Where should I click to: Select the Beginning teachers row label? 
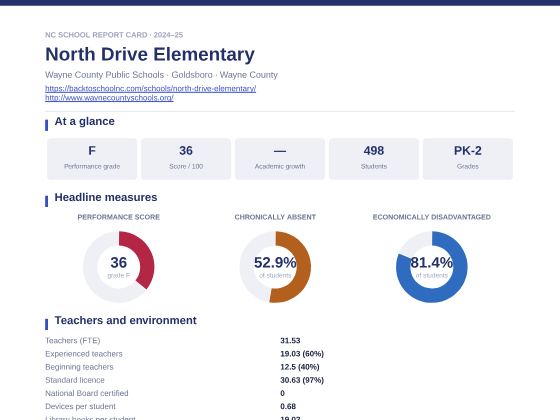[79, 367]
